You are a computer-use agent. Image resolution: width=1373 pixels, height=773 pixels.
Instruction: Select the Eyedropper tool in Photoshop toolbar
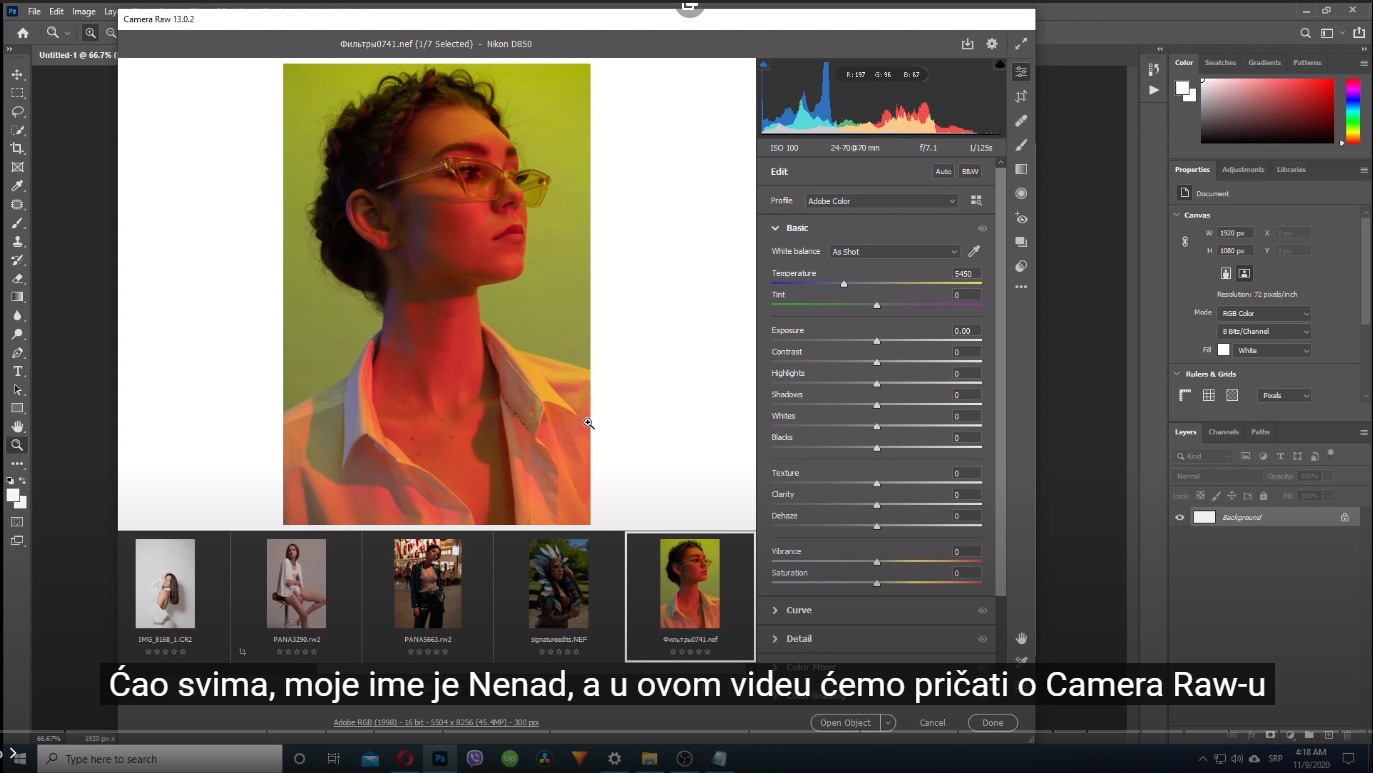coord(17,186)
